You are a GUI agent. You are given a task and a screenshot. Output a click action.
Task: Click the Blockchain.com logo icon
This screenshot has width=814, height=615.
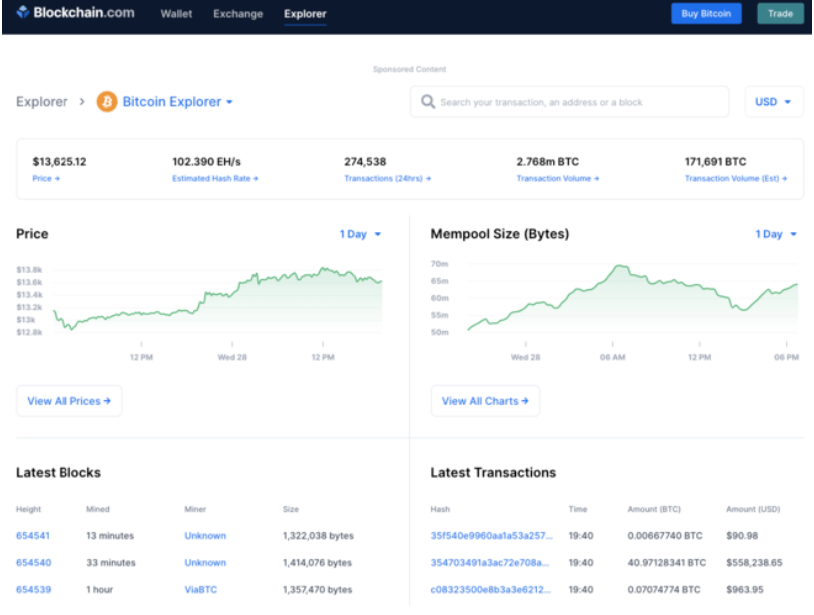point(22,13)
